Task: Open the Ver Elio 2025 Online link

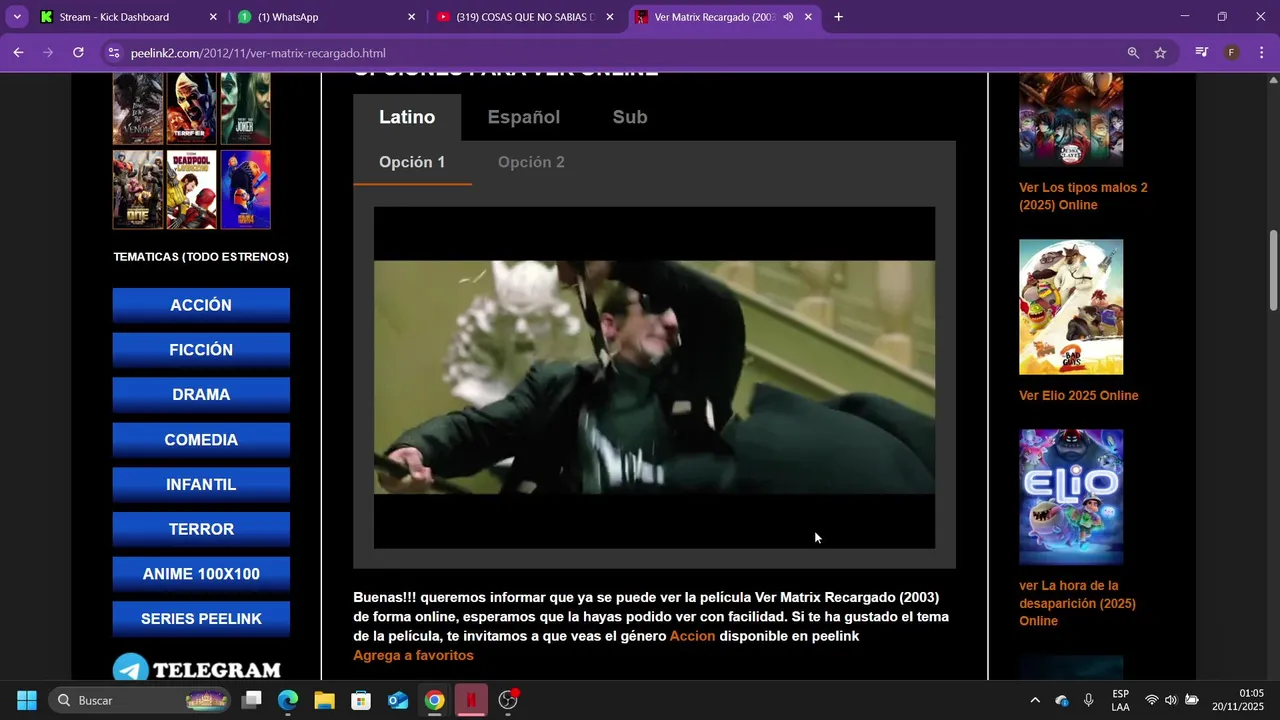Action: click(1079, 395)
